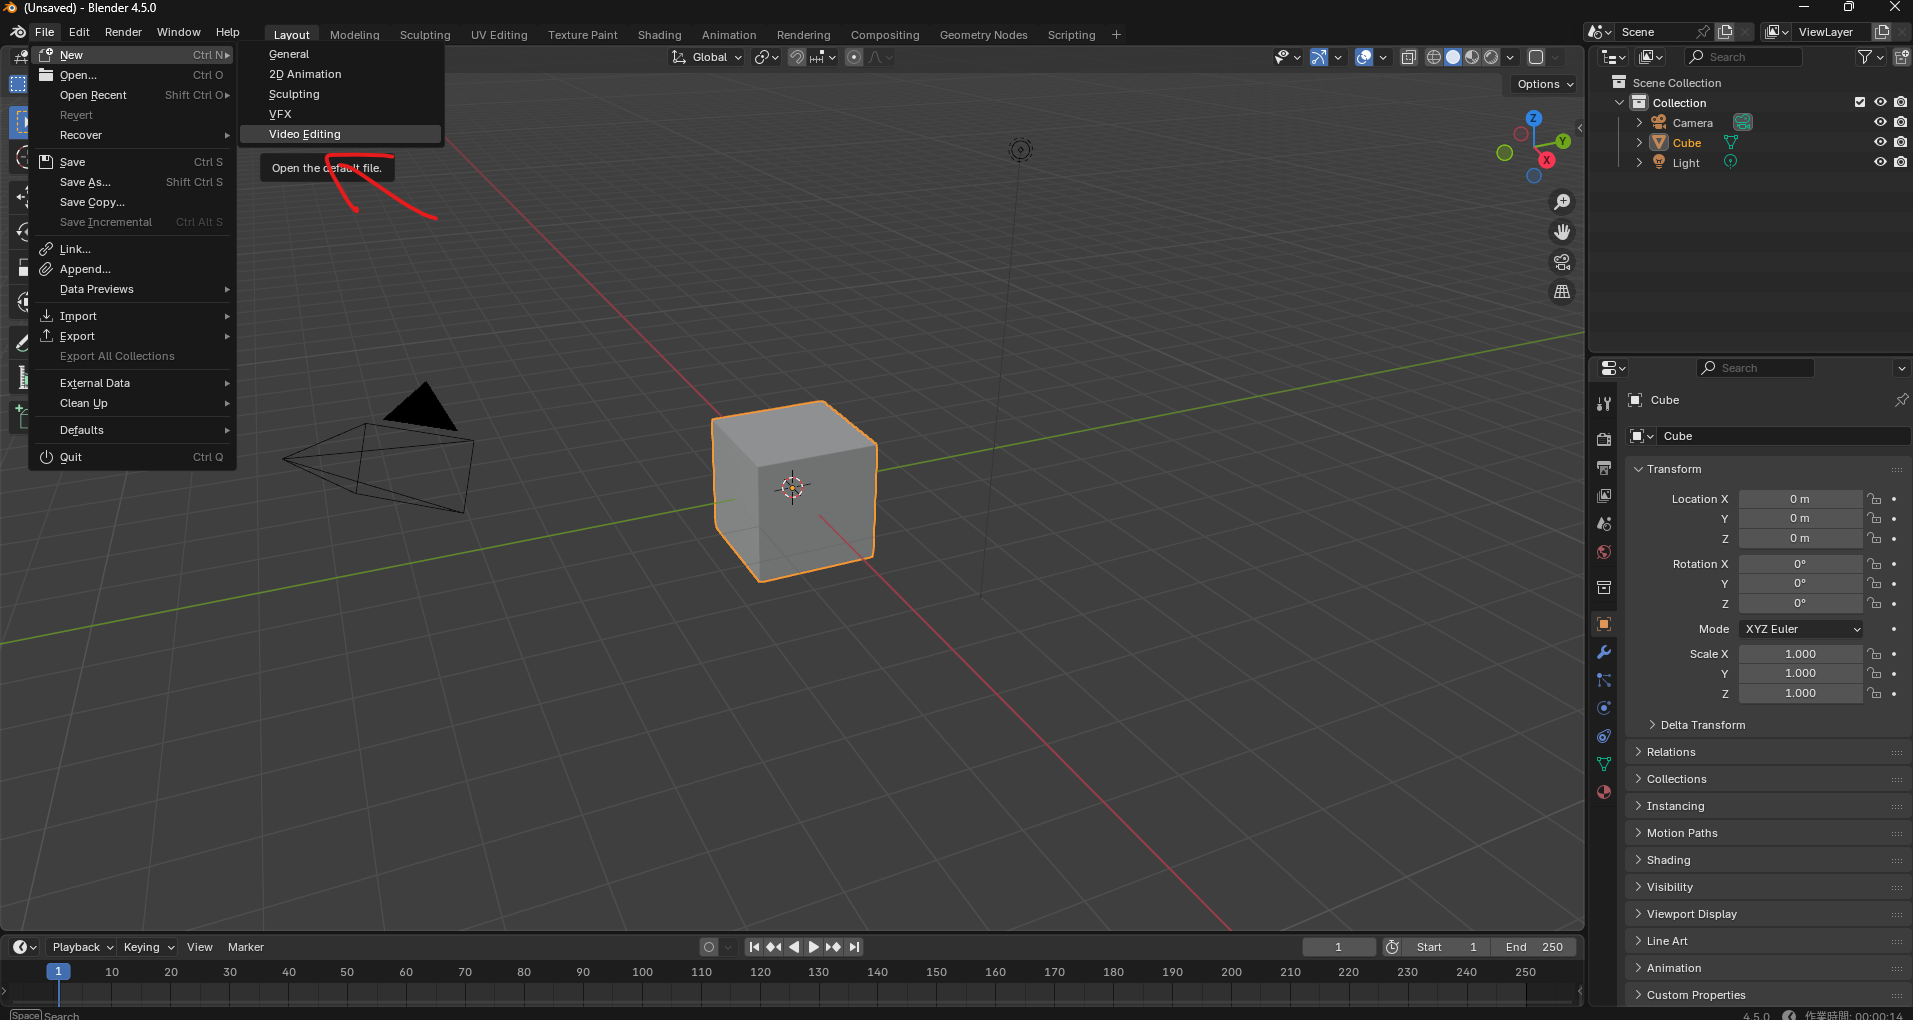This screenshot has width=1913, height=1020.
Task: Open the Modifier properties wrench icon
Action: [x=1604, y=654]
